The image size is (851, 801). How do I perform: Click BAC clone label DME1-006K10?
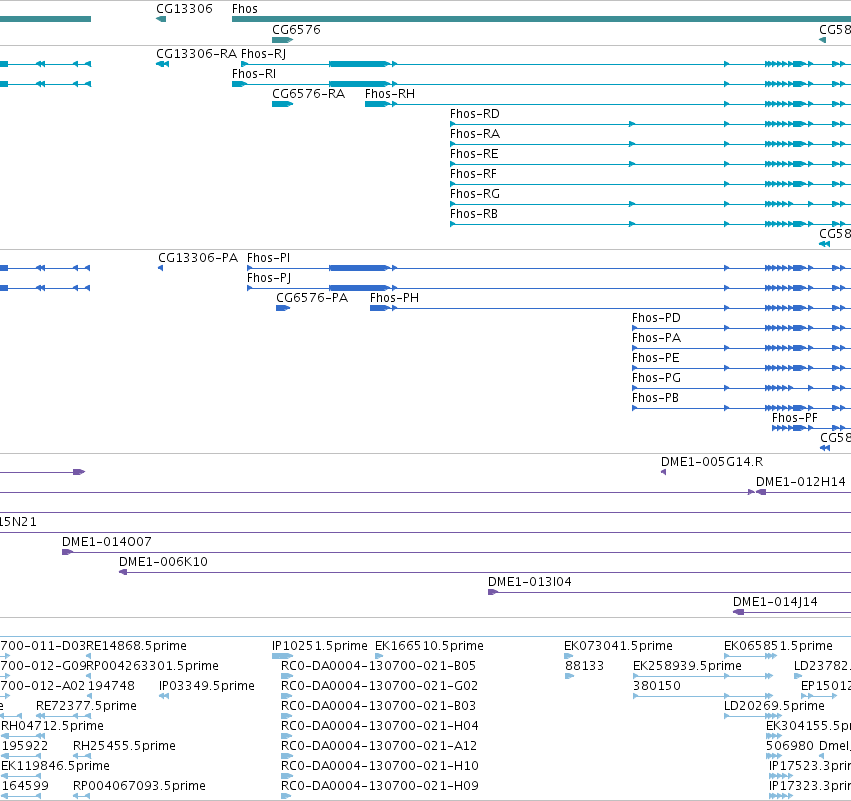163,562
